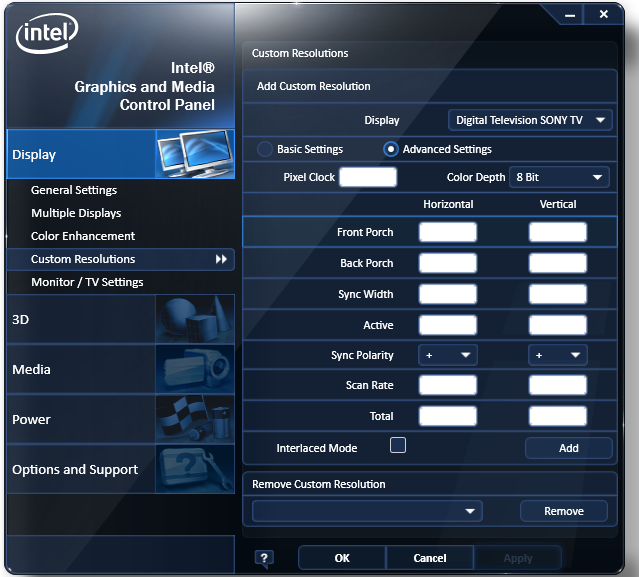The image size is (639, 577).
Task: Open the Display device dropdown
Action: click(530, 120)
